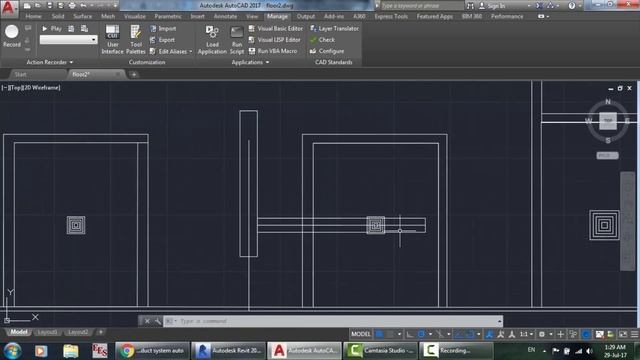
Task: Open snap mode settings dropdown arrow
Action: tap(399, 334)
